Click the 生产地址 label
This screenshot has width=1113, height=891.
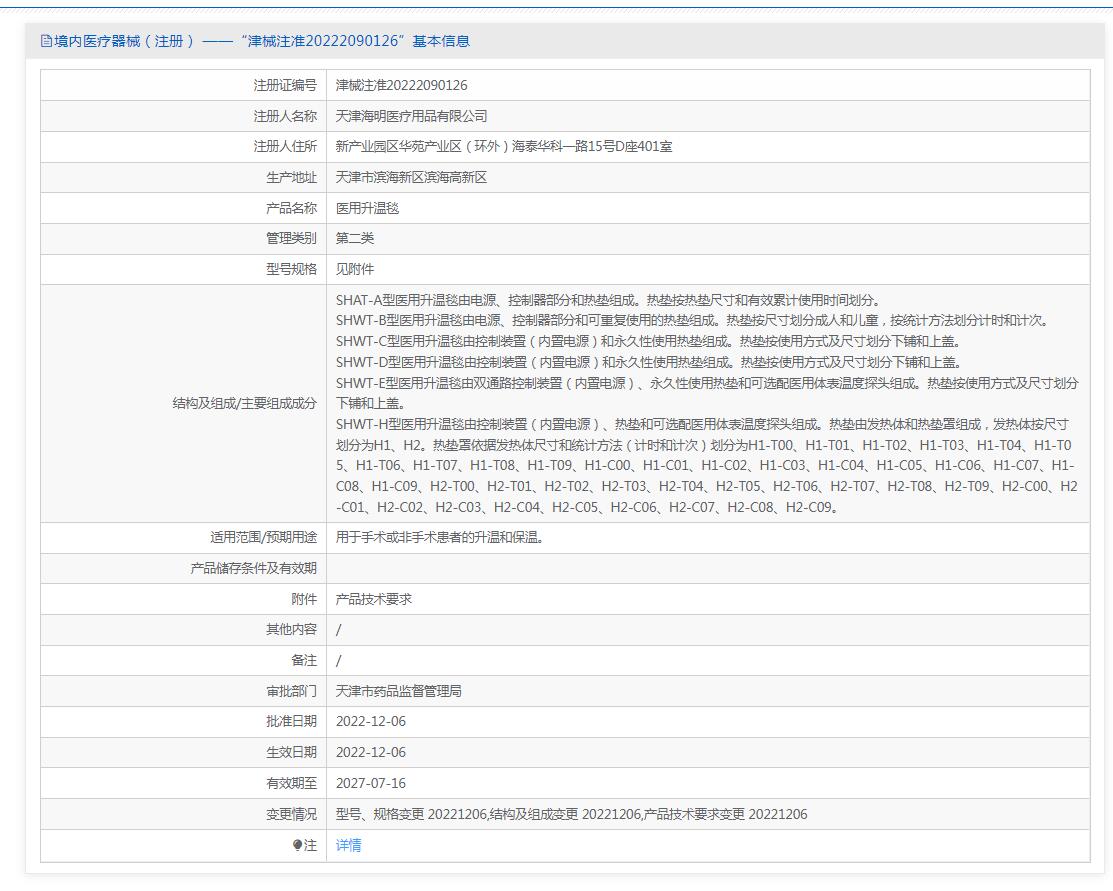[292, 177]
